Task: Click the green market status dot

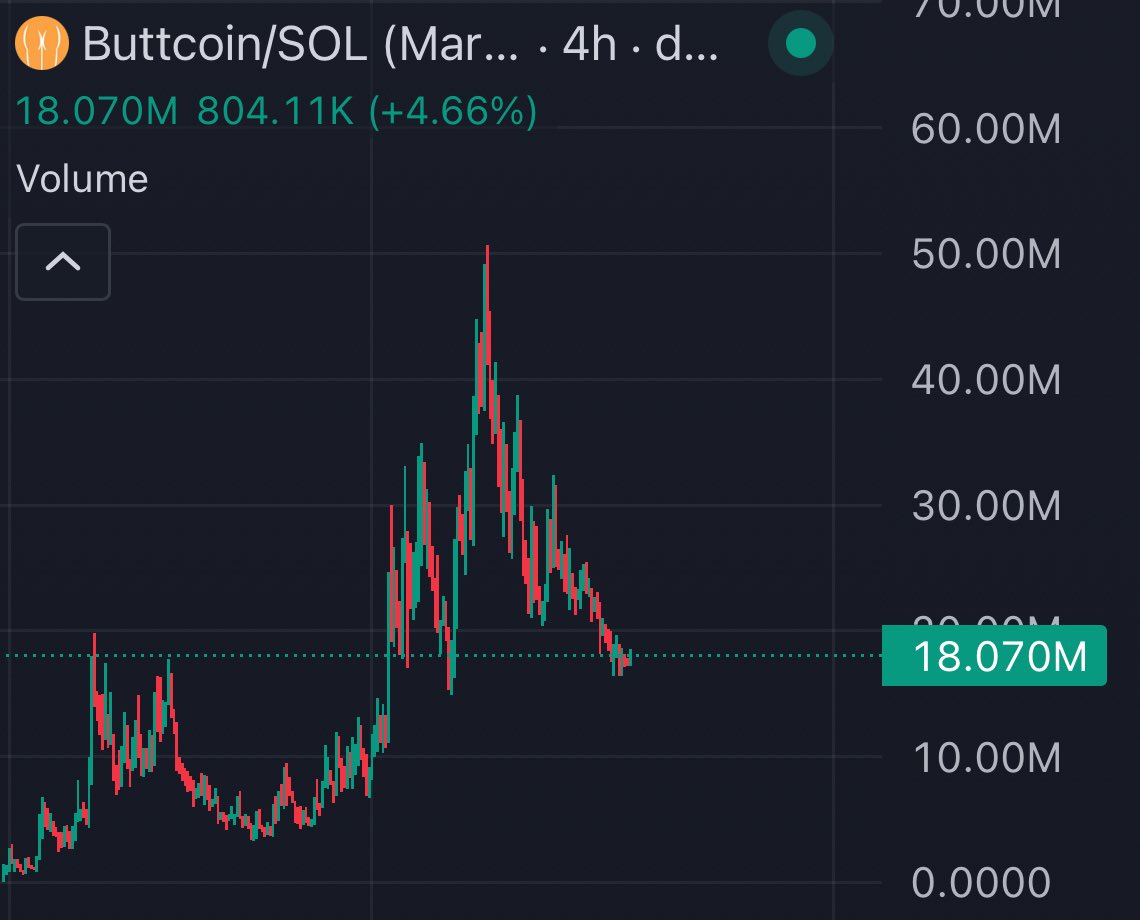Action: coord(800,43)
